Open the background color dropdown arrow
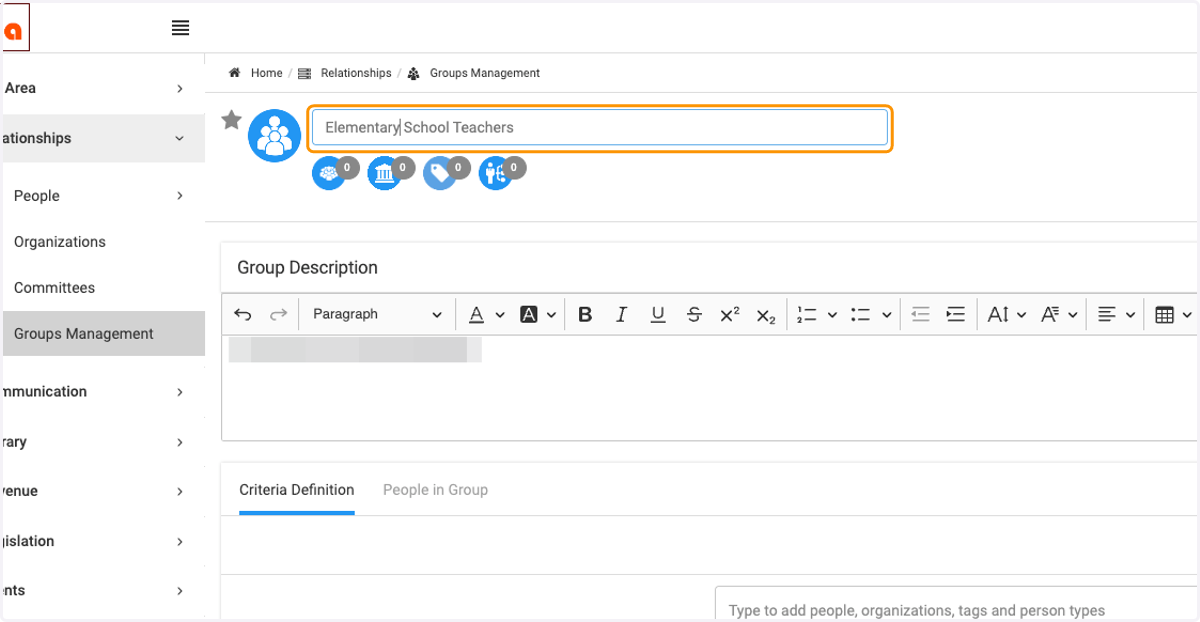 pos(552,315)
